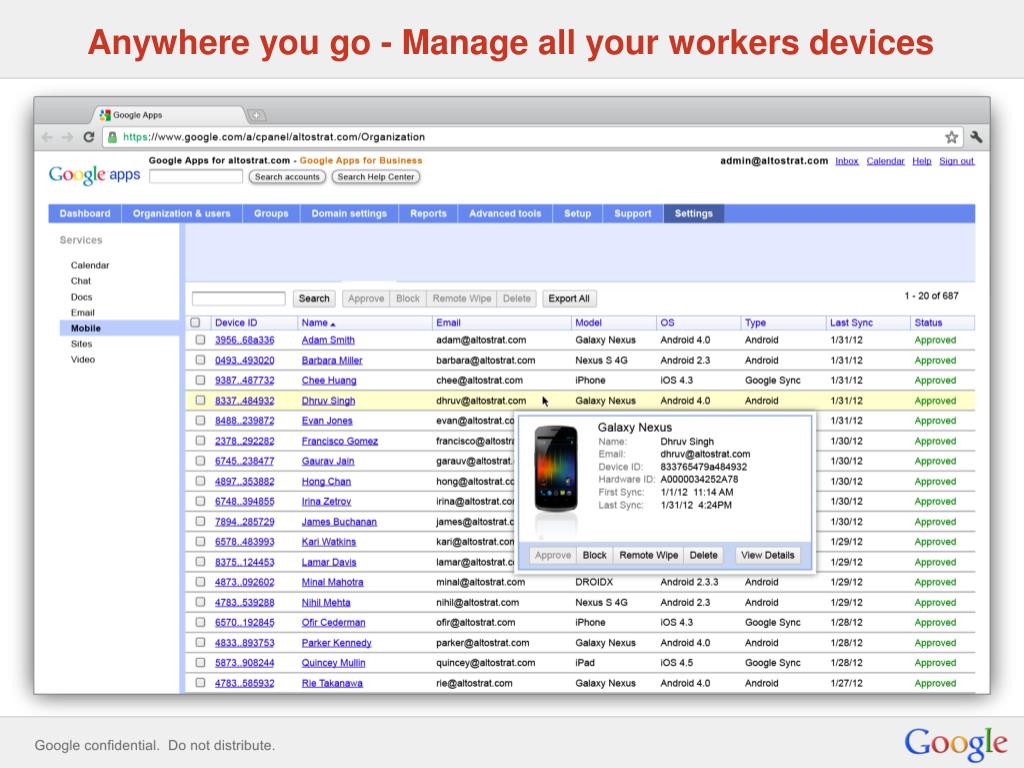The height and width of the screenshot is (768, 1024).
Task: Open device ID 3956..68a336
Action: click(244, 340)
